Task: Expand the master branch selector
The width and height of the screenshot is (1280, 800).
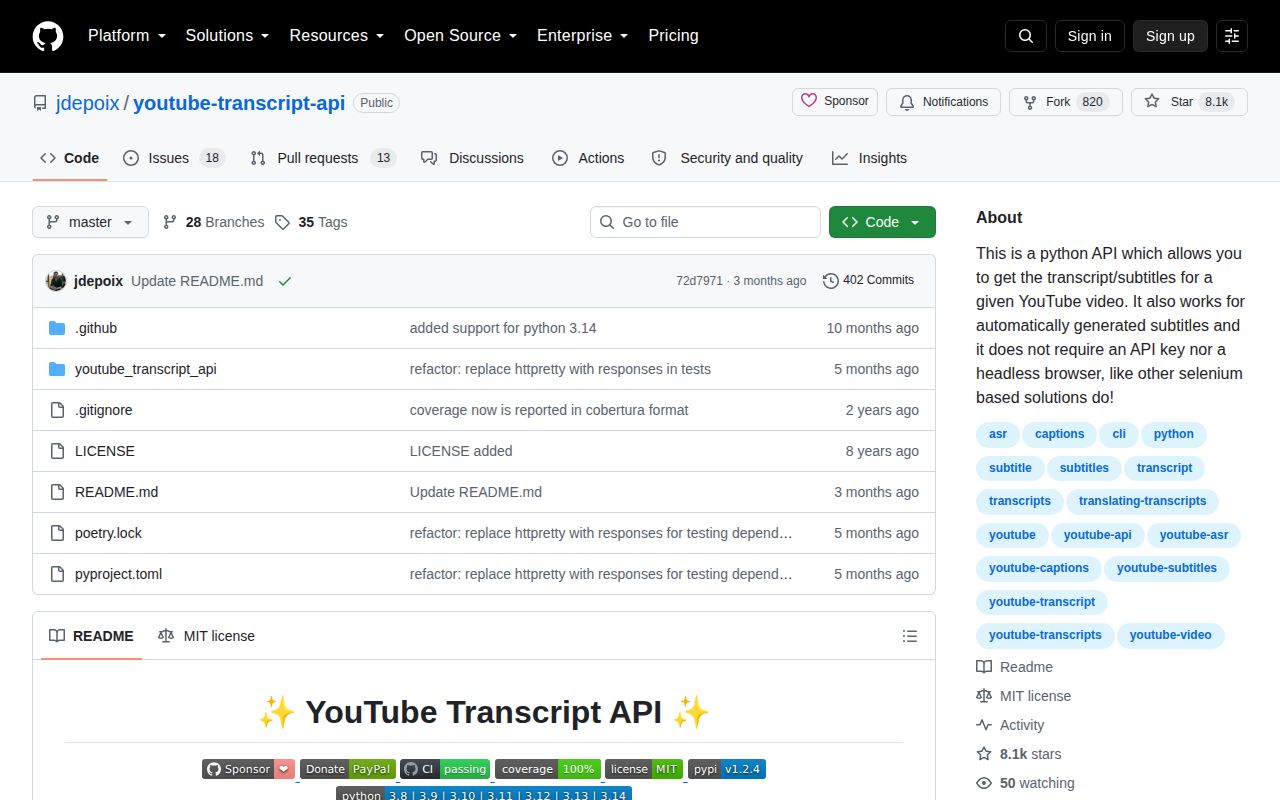Action: point(90,222)
